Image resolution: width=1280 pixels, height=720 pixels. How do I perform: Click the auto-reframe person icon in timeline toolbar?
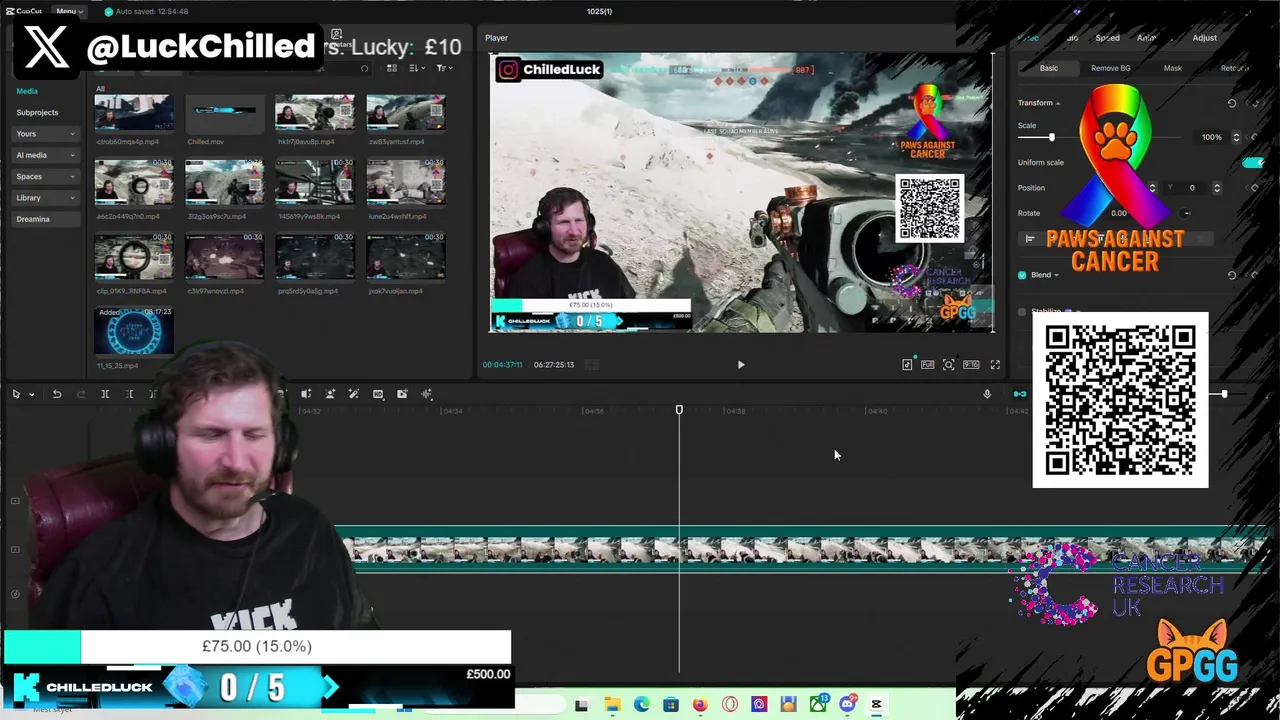pos(330,394)
